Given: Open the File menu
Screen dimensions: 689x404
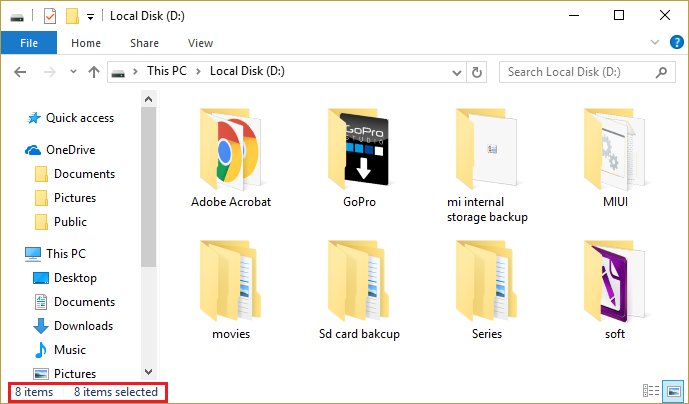Looking at the screenshot, I should [x=30, y=43].
